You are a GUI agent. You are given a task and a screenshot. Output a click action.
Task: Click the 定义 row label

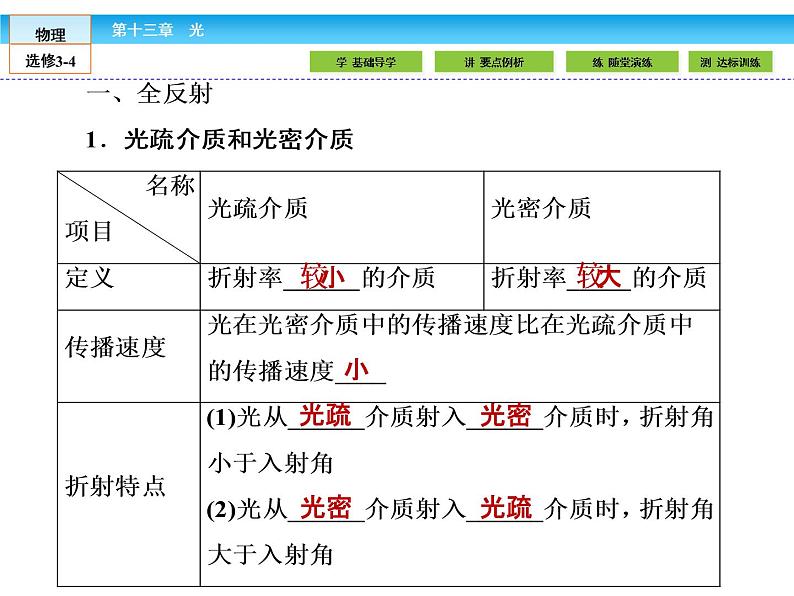90,277
